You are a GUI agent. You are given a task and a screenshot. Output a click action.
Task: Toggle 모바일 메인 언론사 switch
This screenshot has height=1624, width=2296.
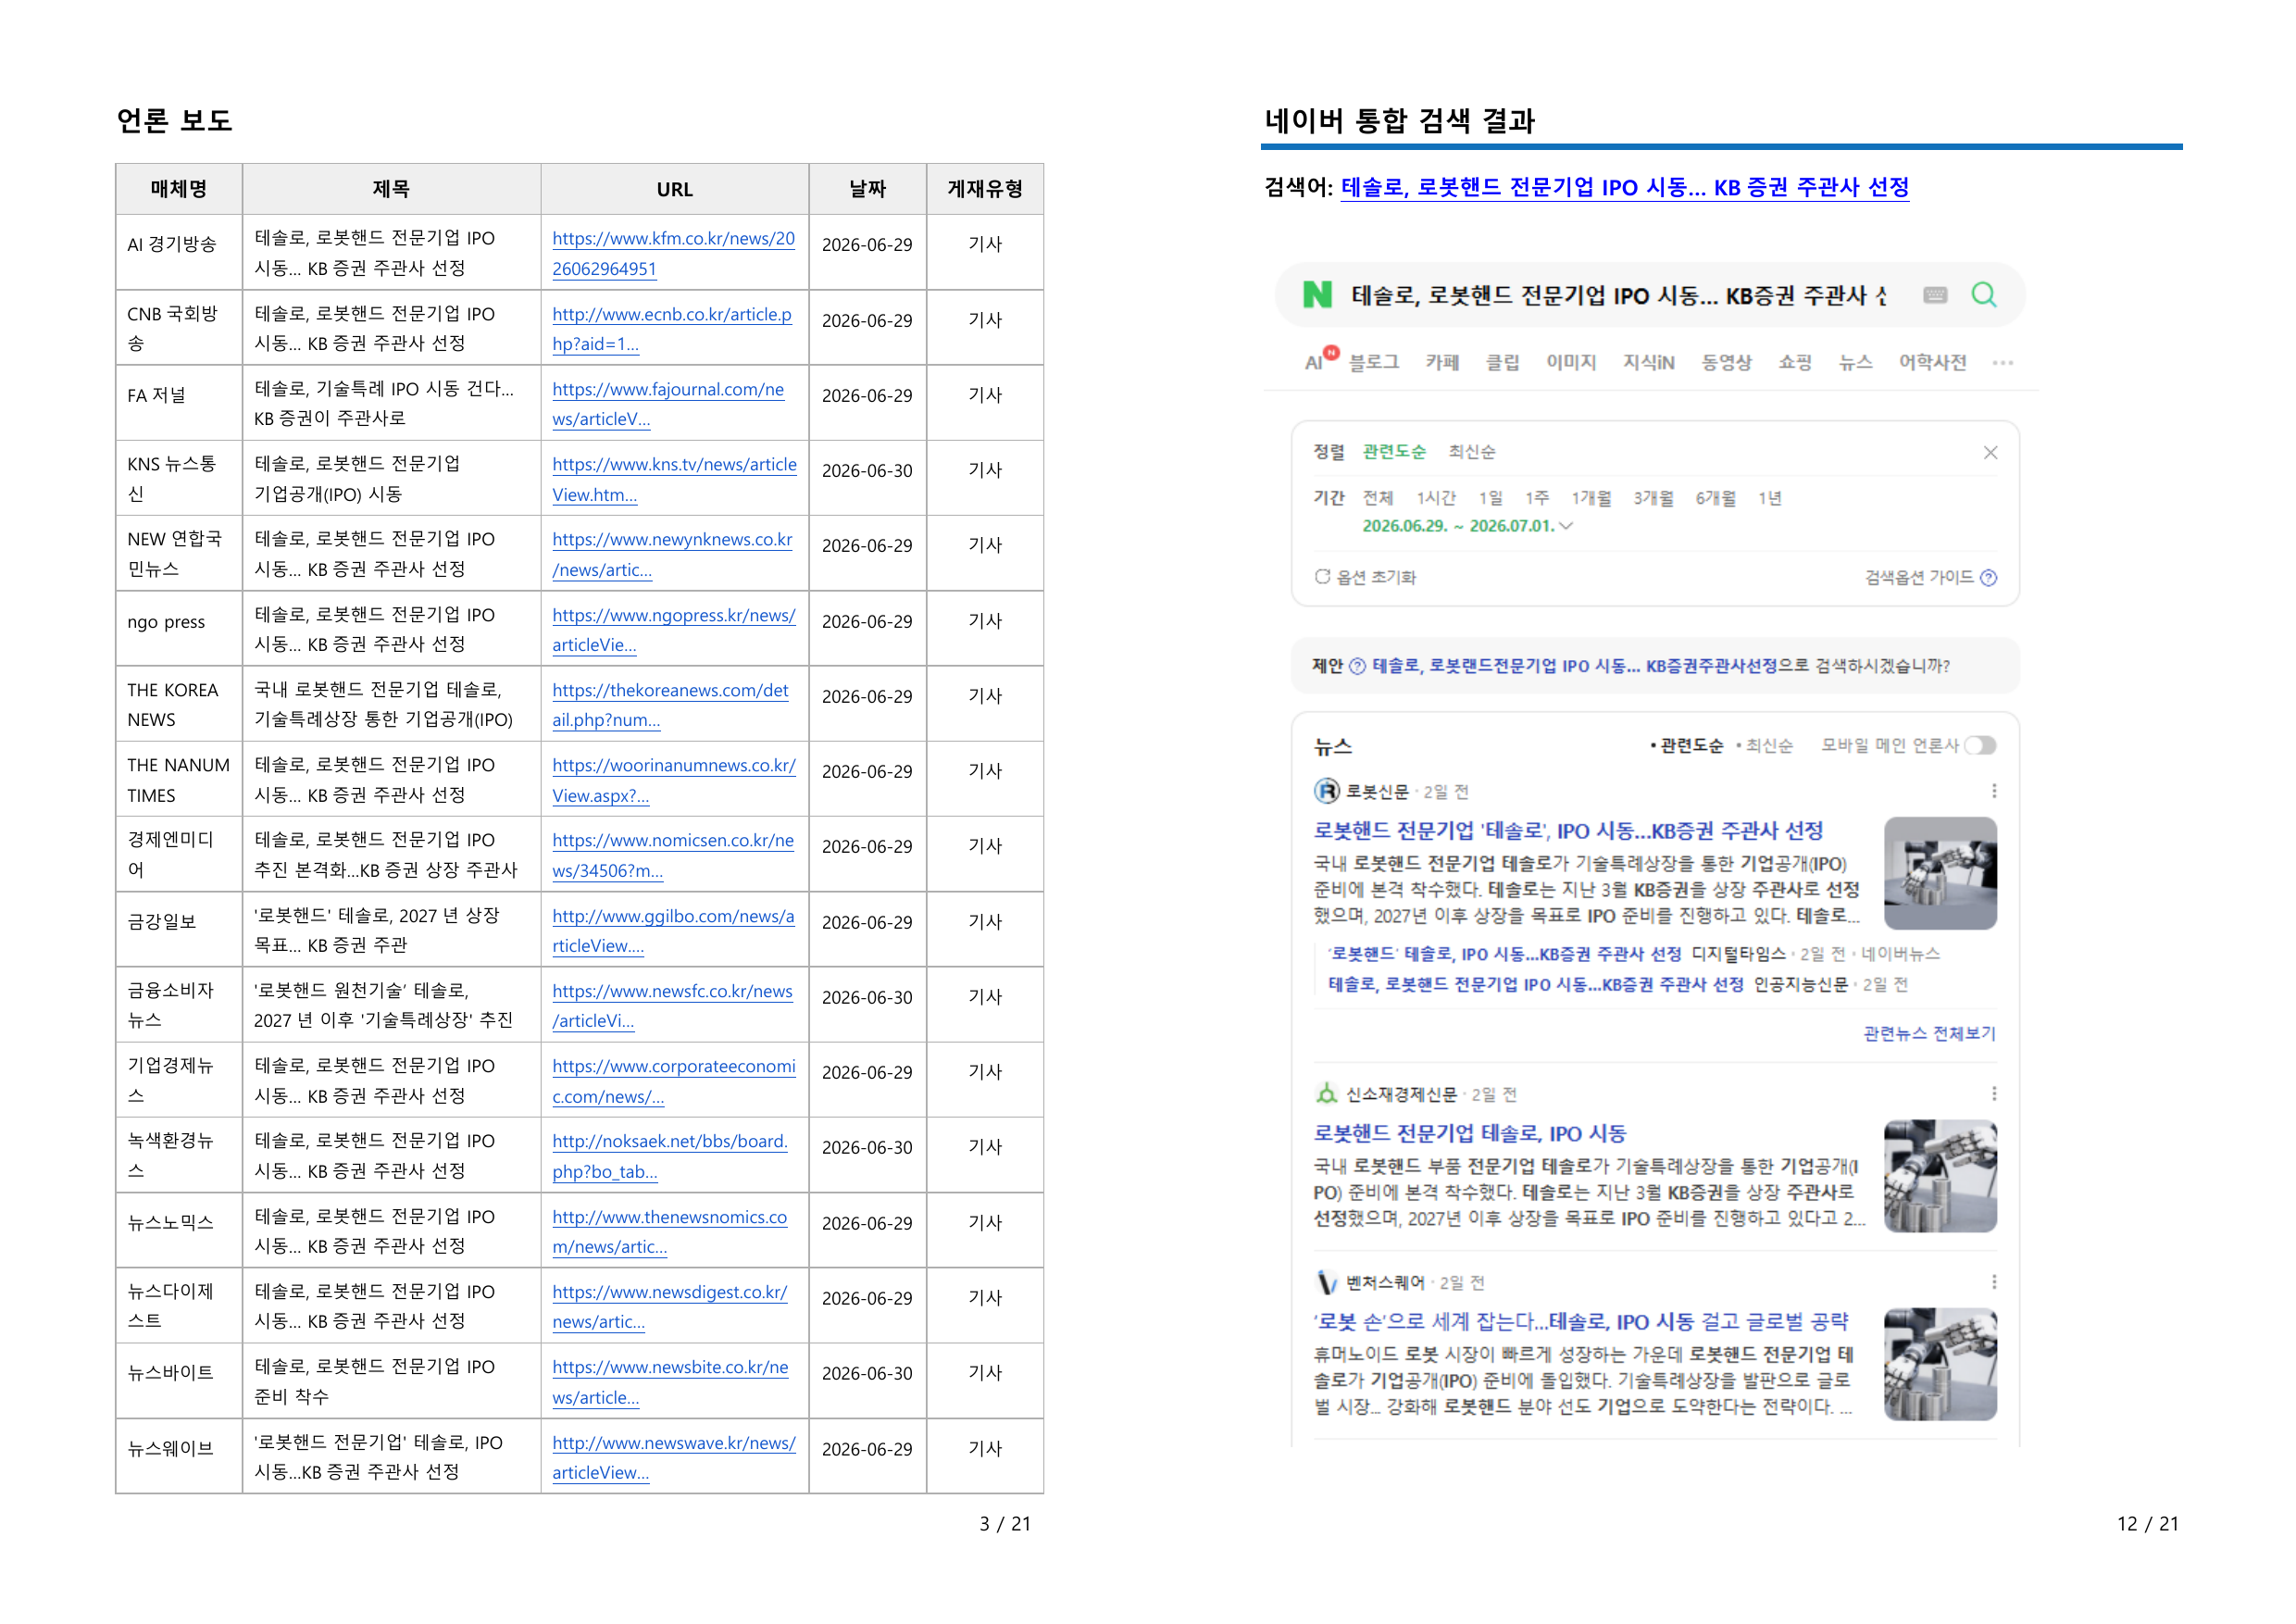point(1979,746)
